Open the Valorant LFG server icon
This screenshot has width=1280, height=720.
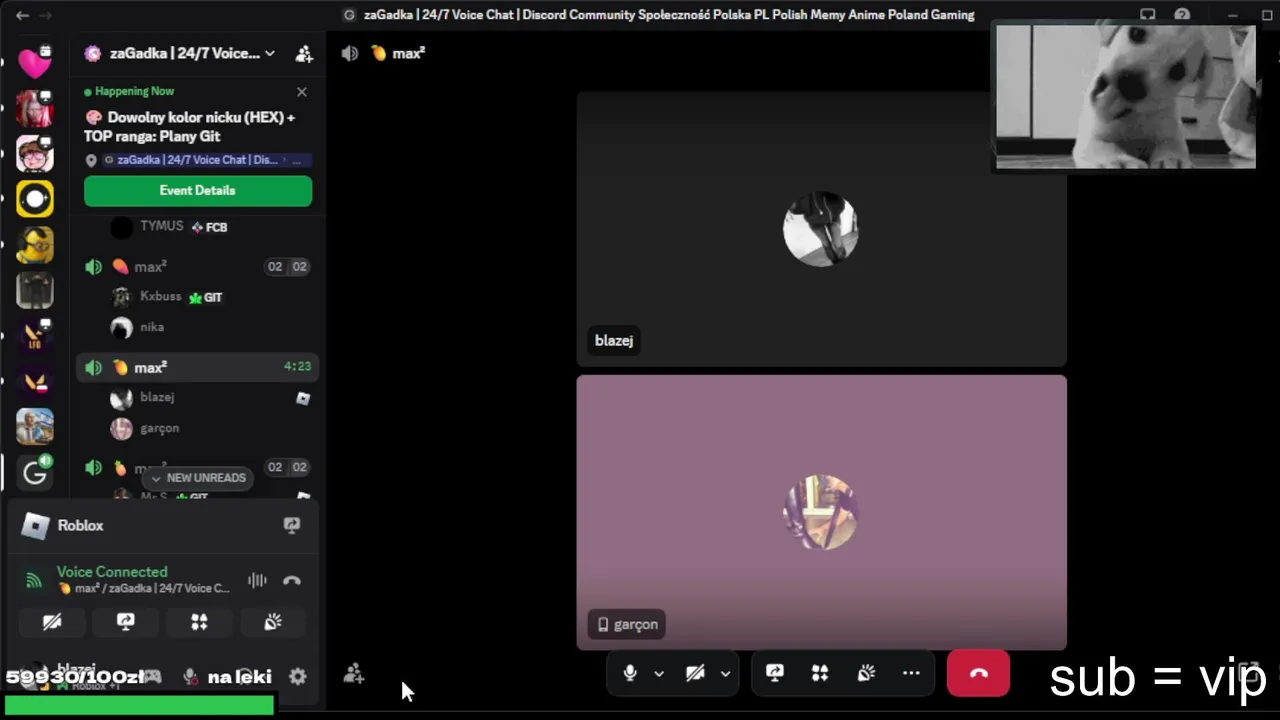(34, 336)
